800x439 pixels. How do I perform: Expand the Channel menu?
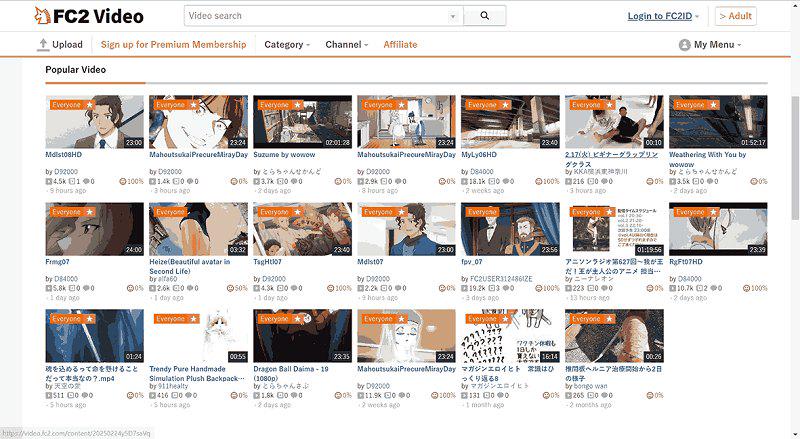pyautogui.click(x=346, y=44)
